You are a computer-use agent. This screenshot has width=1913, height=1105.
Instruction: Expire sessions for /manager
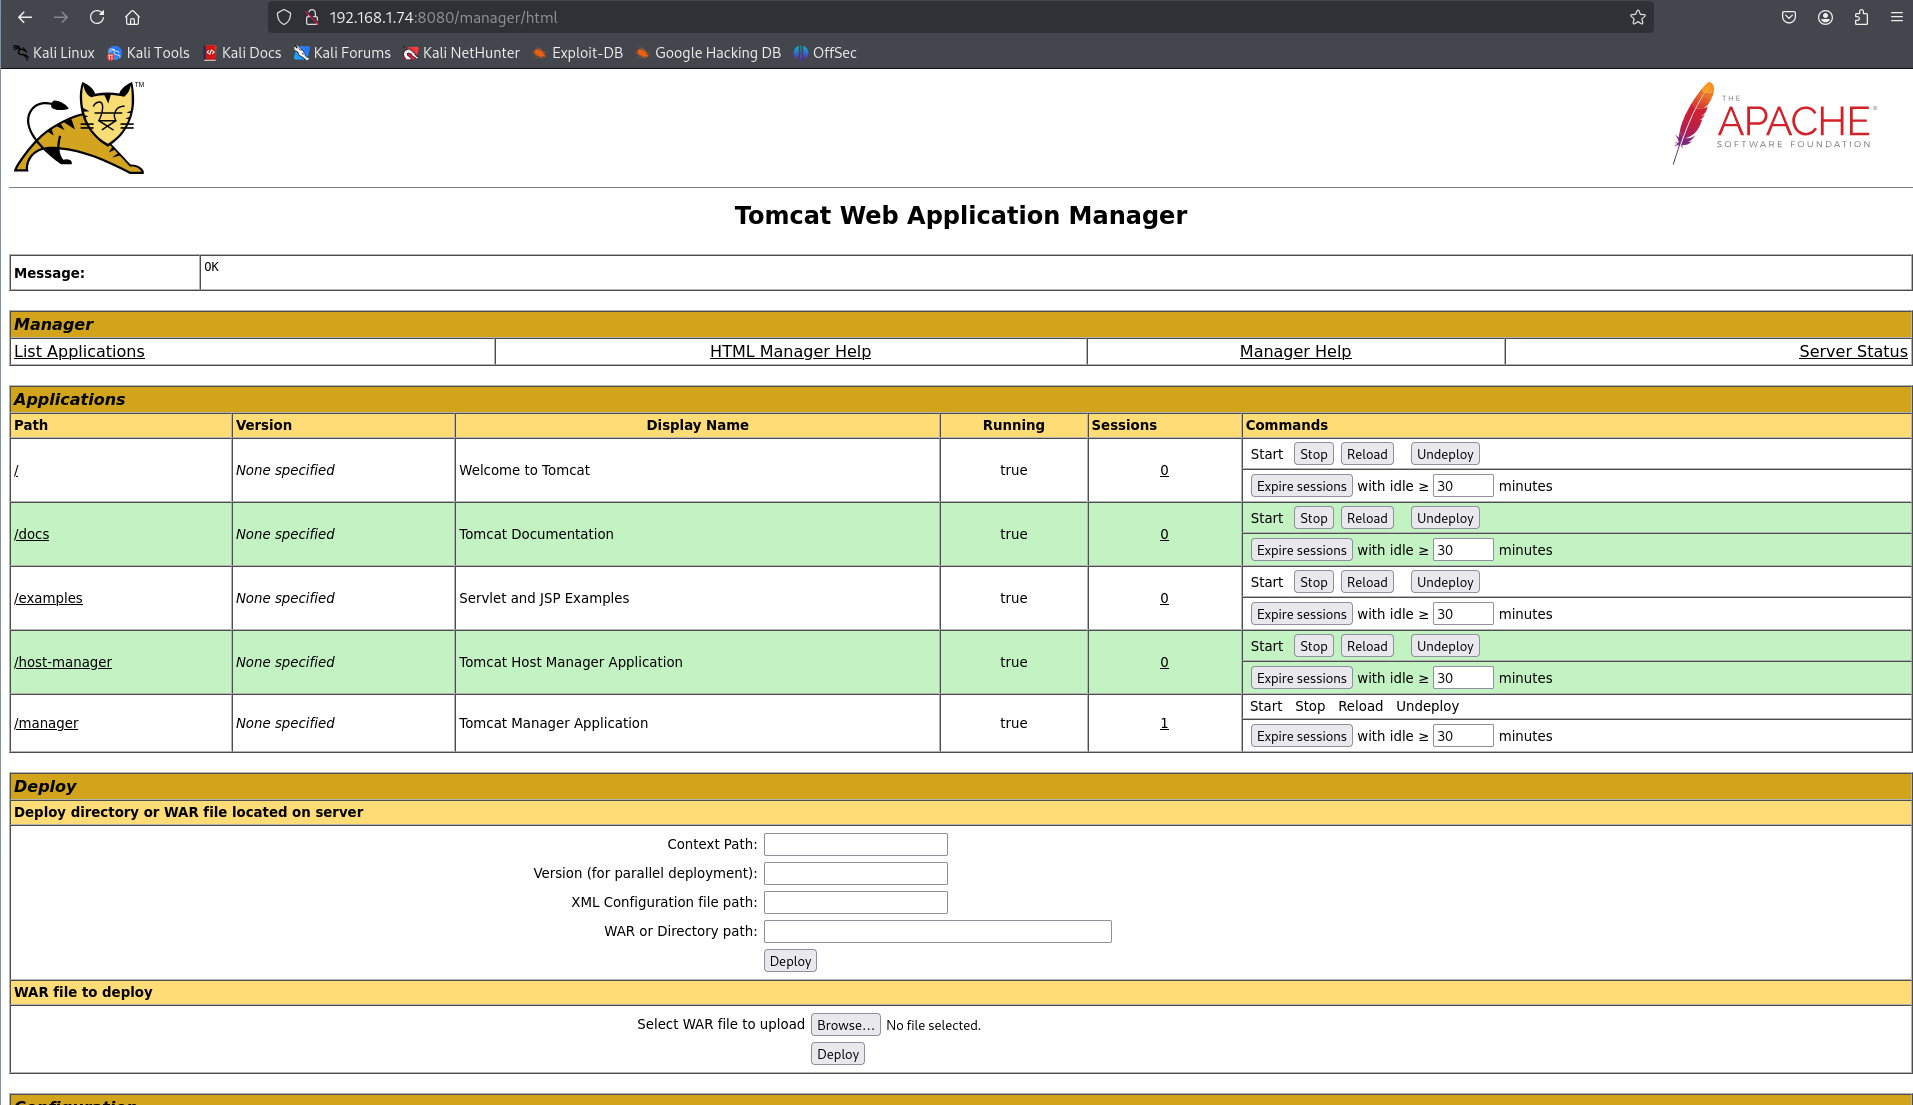1301,736
